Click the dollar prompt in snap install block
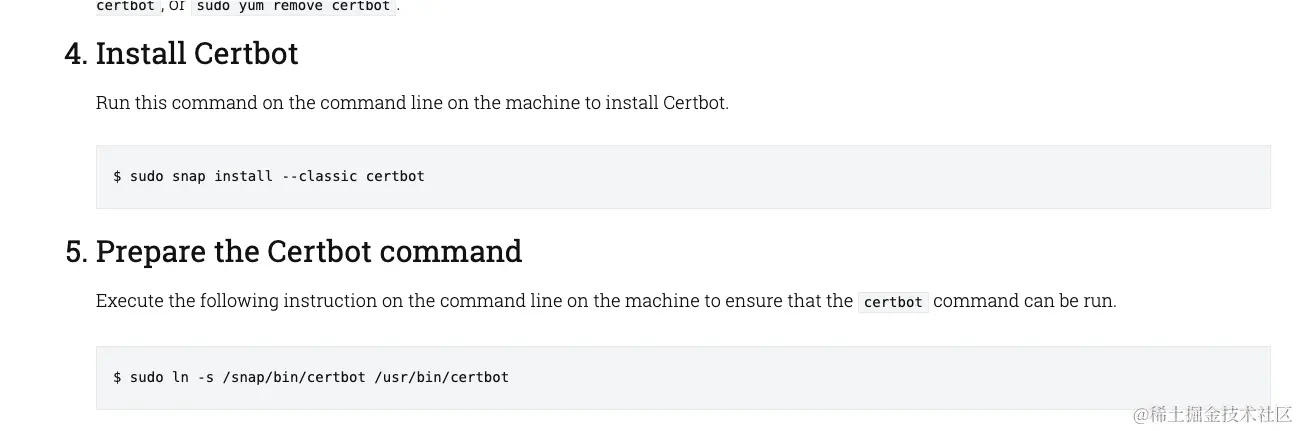 point(117,176)
